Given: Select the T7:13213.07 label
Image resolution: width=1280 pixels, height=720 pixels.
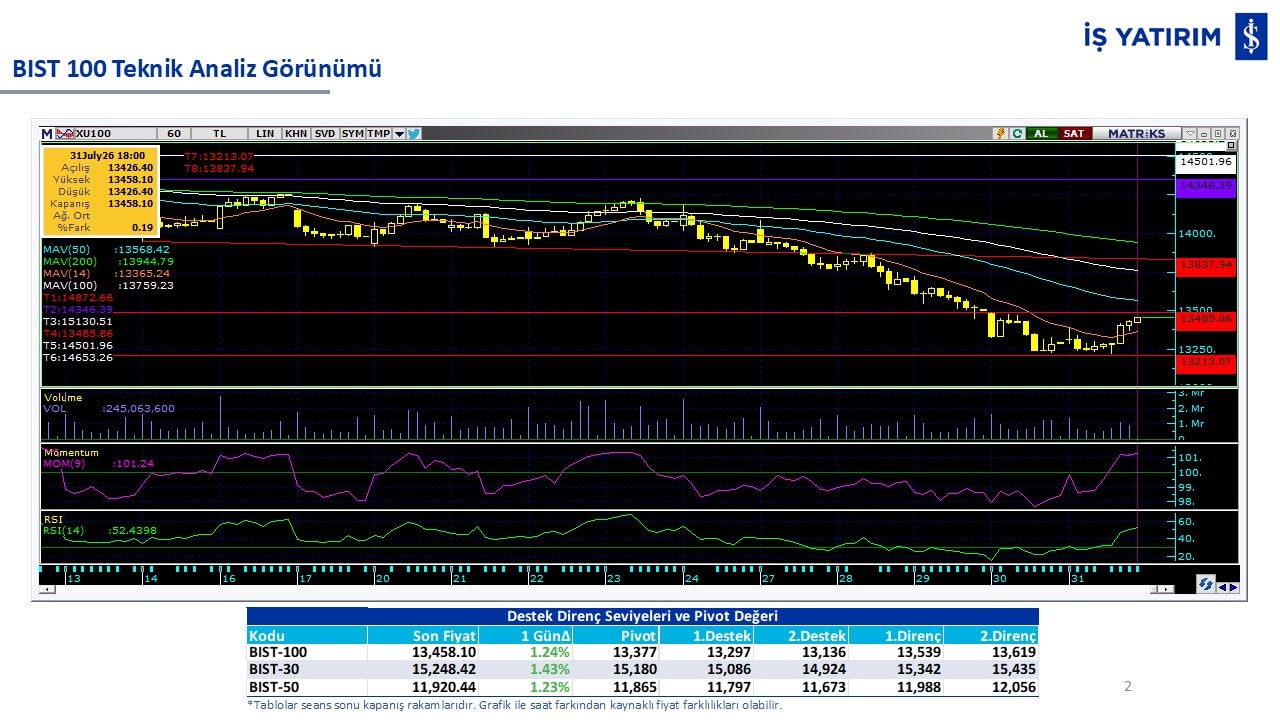Looking at the screenshot, I should coord(219,156).
